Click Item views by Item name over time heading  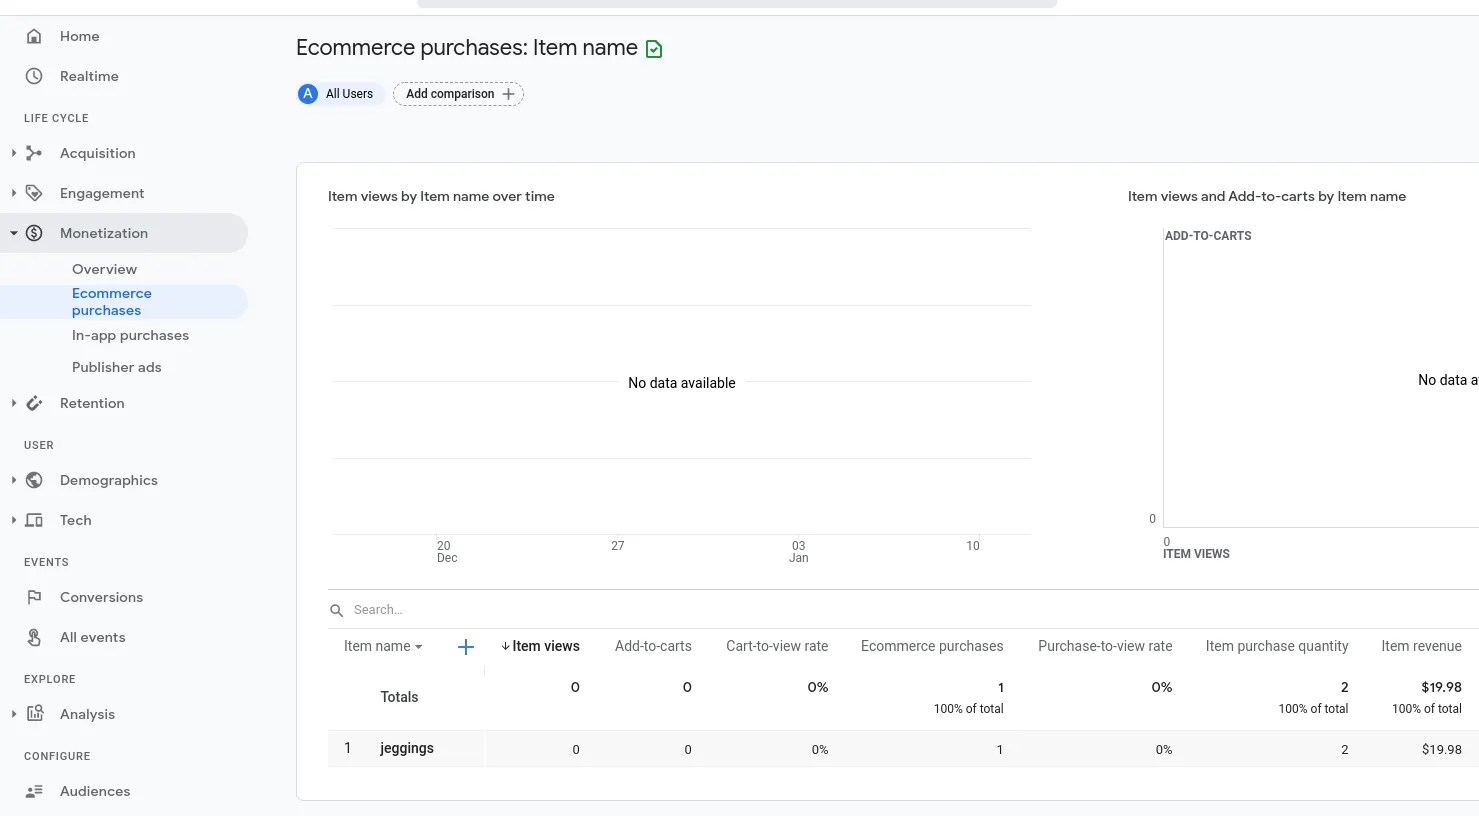[441, 196]
